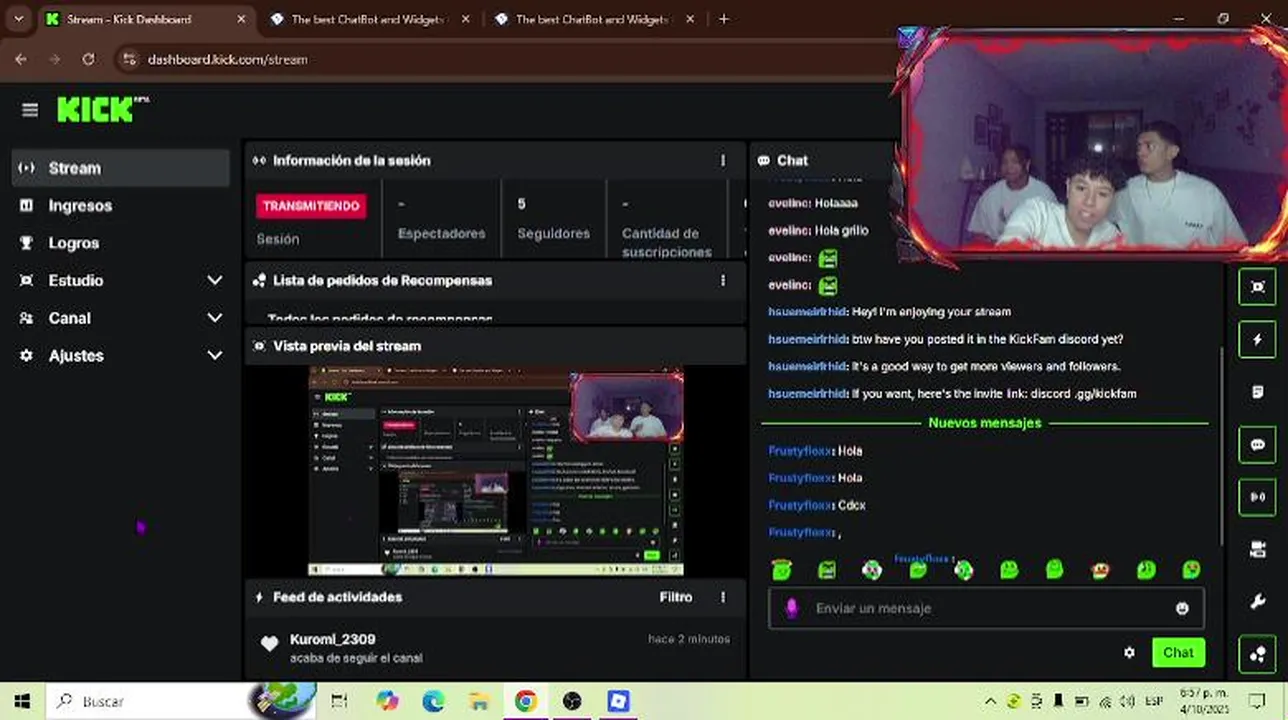Open the emoji picker in message field
Screen dimensions: 1288x720
click(x=1182, y=608)
